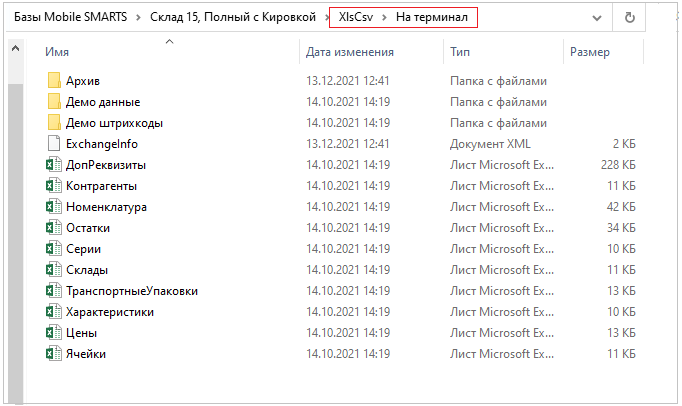This screenshot has height=406, width=682.
Task: Select the ТранспортныеУпаковки file name
Action: [x=132, y=291]
